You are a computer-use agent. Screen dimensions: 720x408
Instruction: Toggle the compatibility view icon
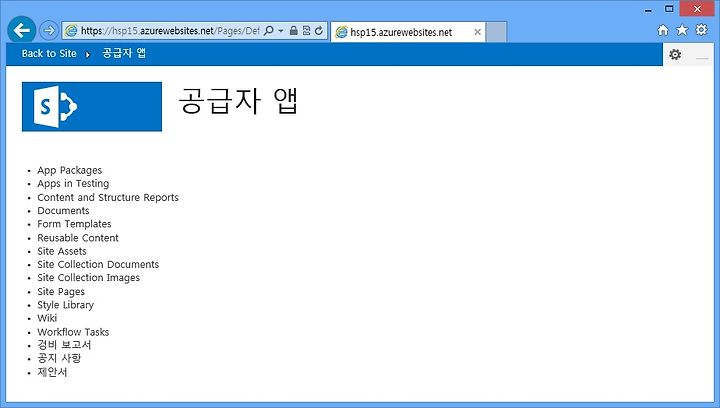click(x=306, y=31)
